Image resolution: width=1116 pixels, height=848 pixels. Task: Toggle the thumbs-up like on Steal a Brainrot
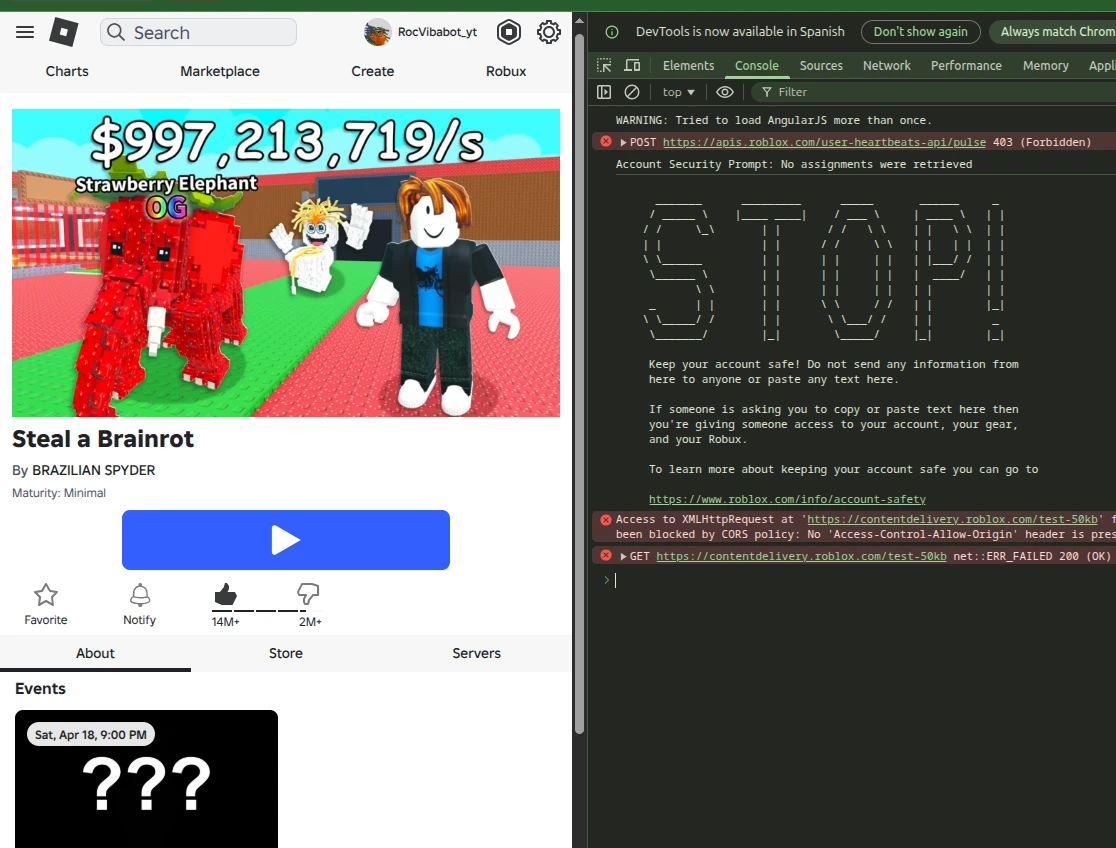click(x=225, y=594)
